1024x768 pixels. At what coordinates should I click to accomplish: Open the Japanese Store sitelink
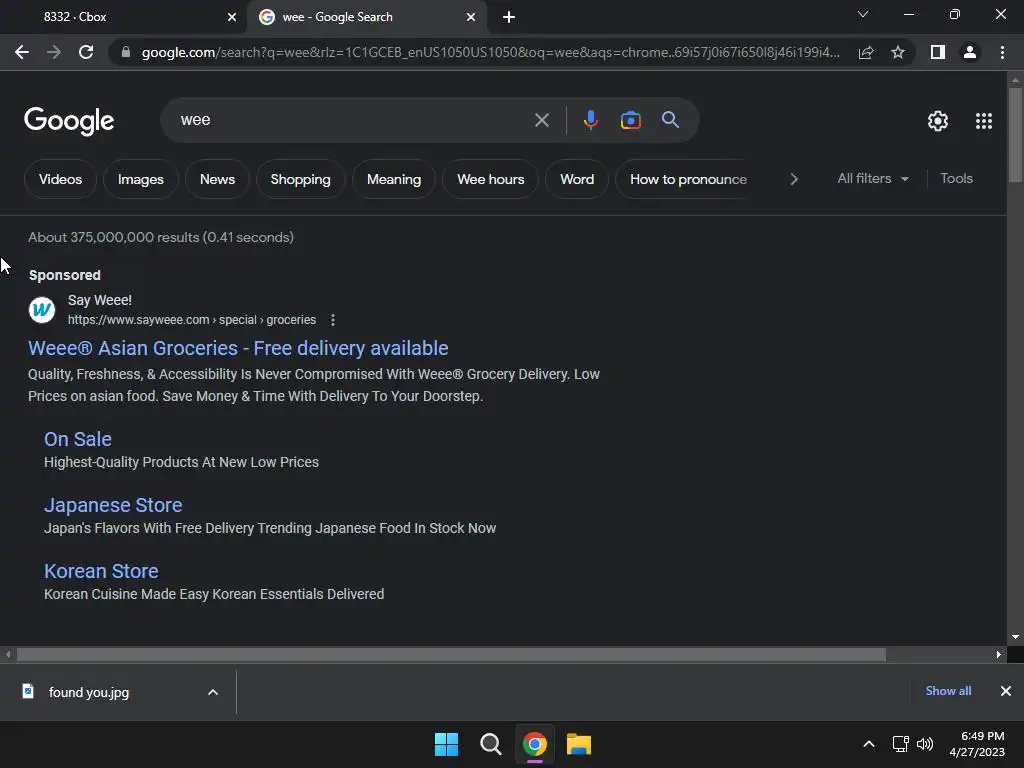tap(113, 505)
